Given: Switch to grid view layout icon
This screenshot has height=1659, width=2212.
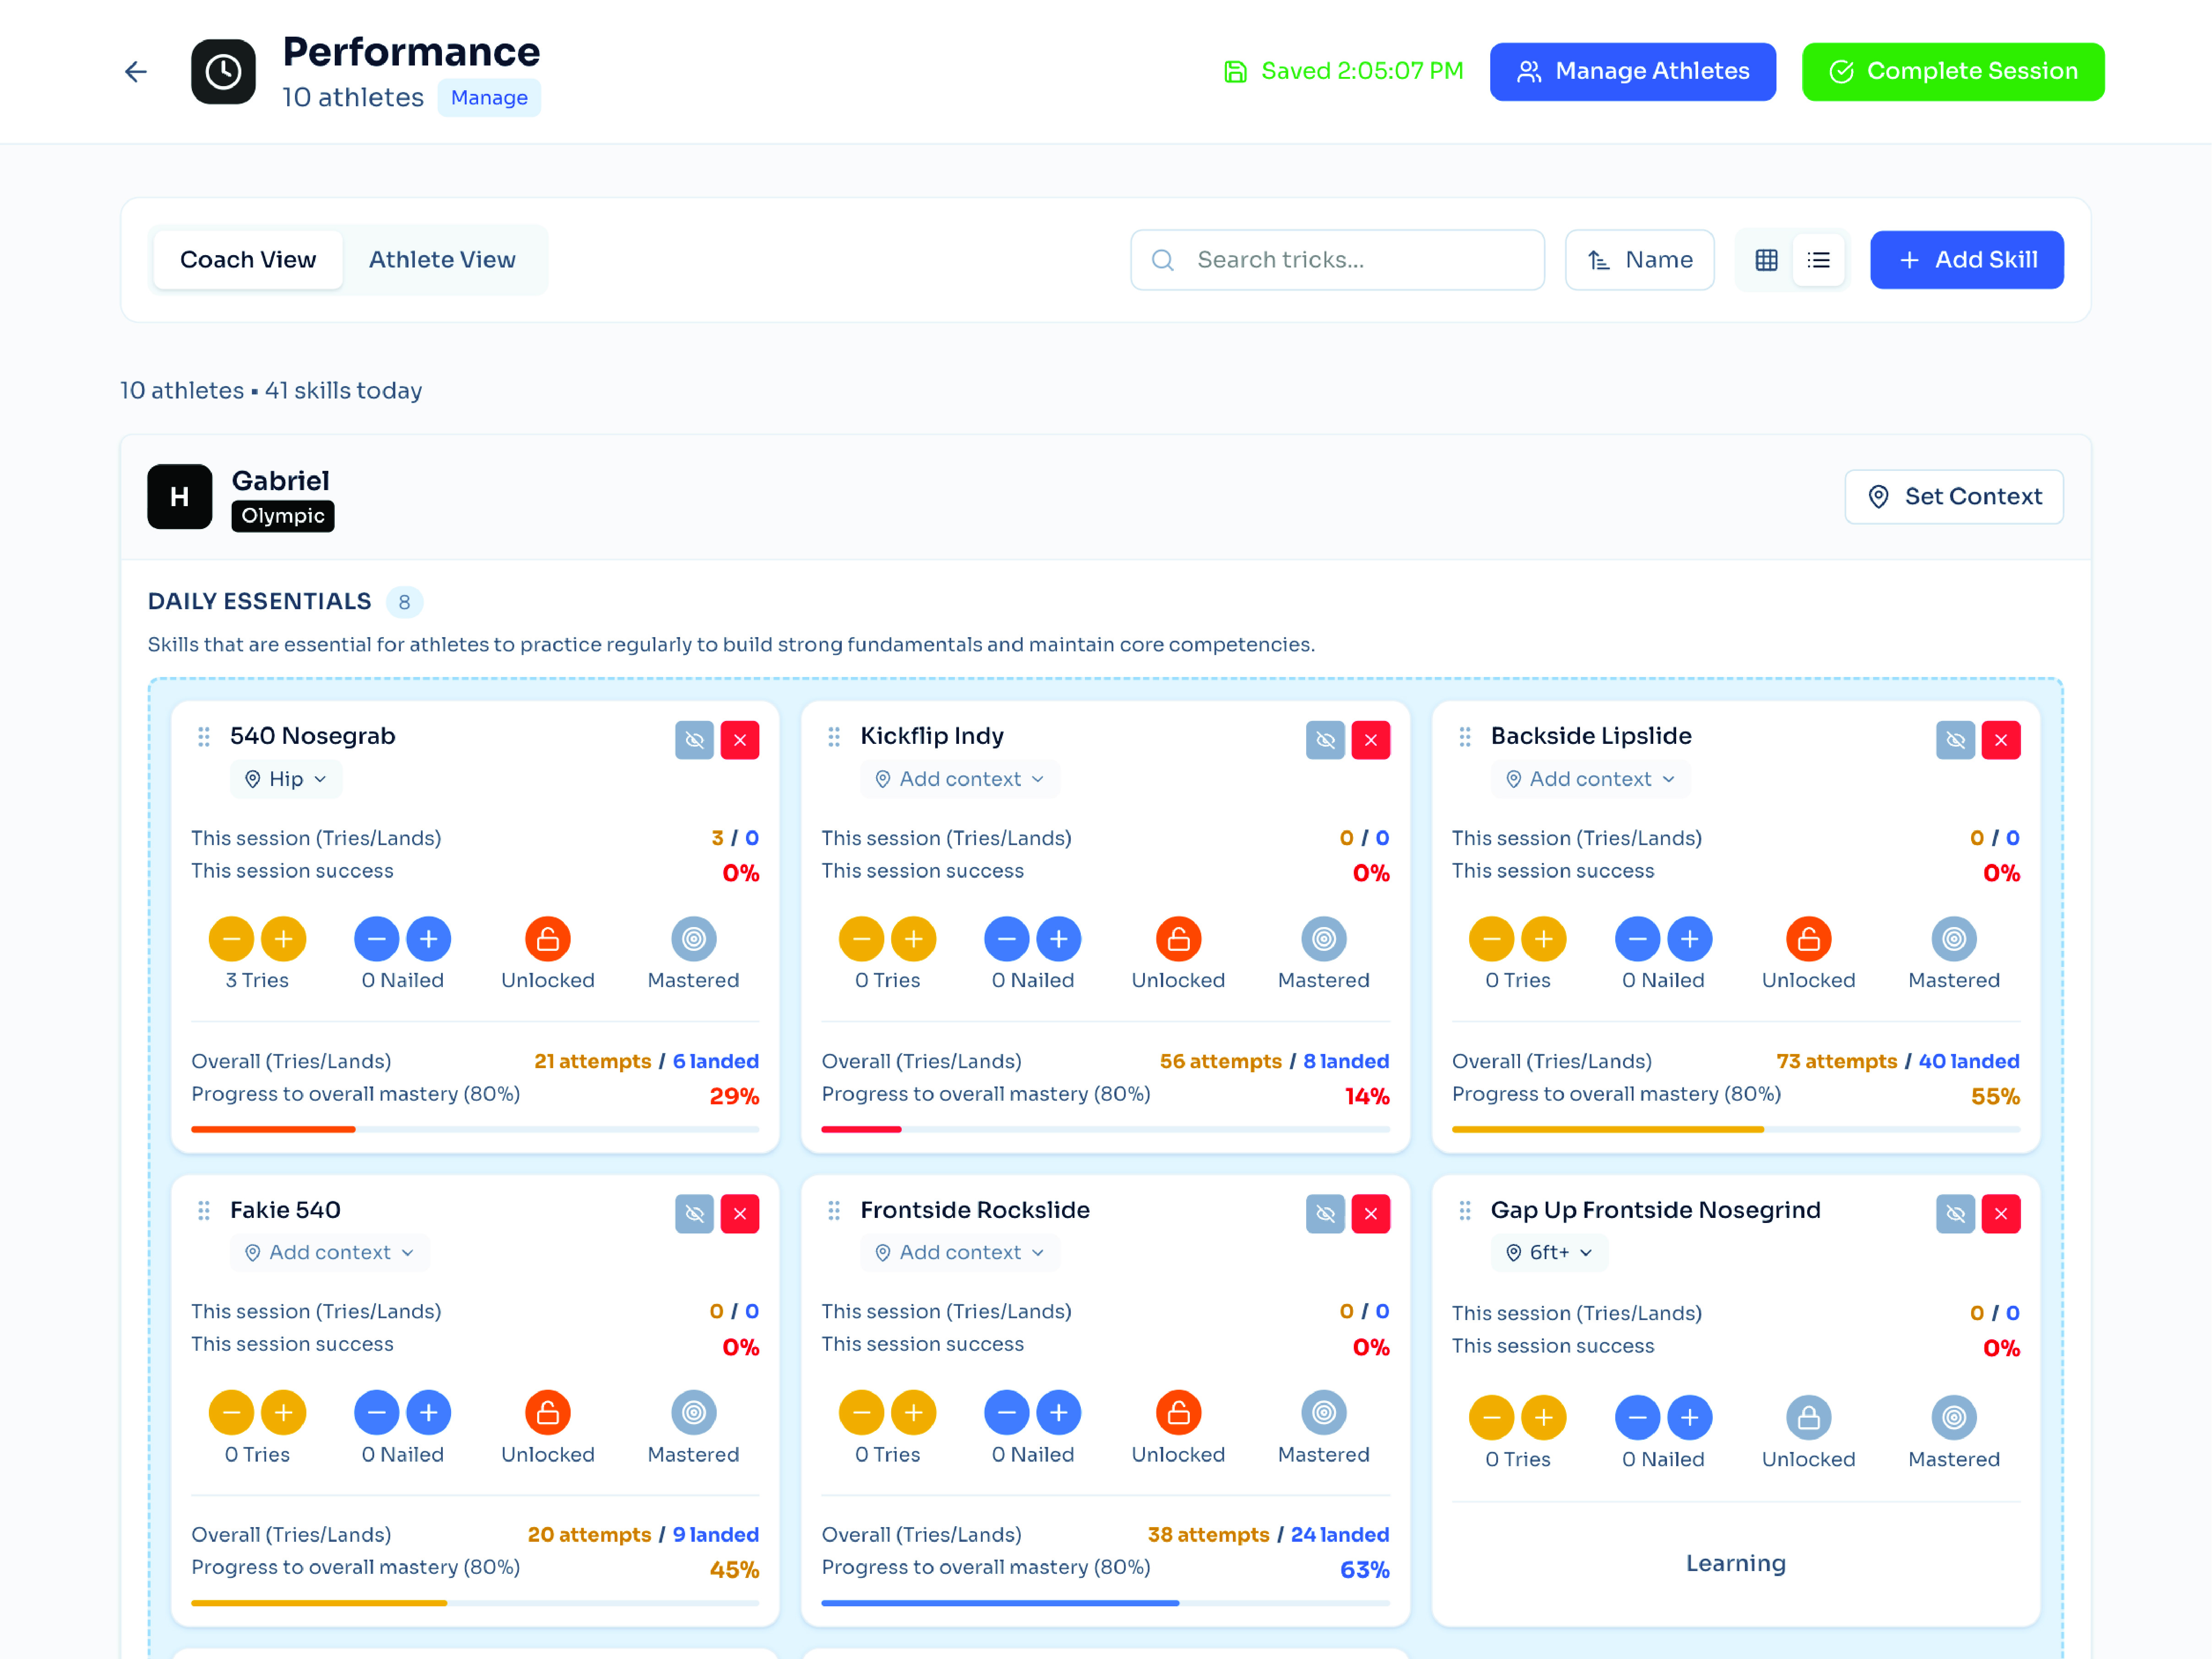Looking at the screenshot, I should (1766, 260).
